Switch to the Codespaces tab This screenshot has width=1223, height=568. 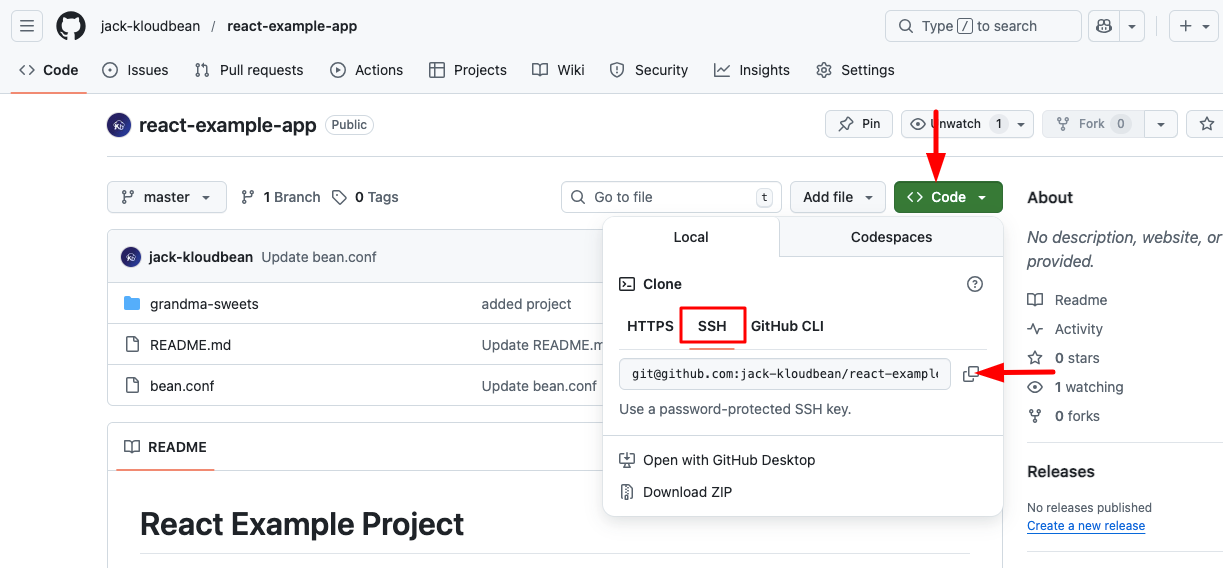[x=891, y=237]
